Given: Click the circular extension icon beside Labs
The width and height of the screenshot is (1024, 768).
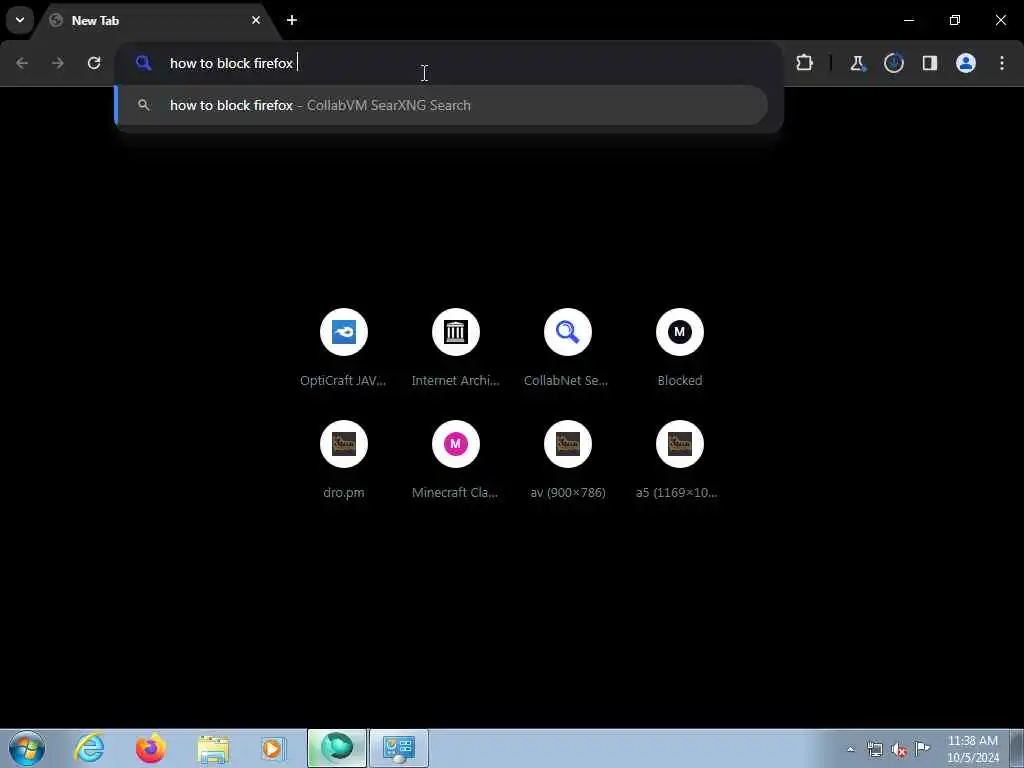Looking at the screenshot, I should [893, 63].
